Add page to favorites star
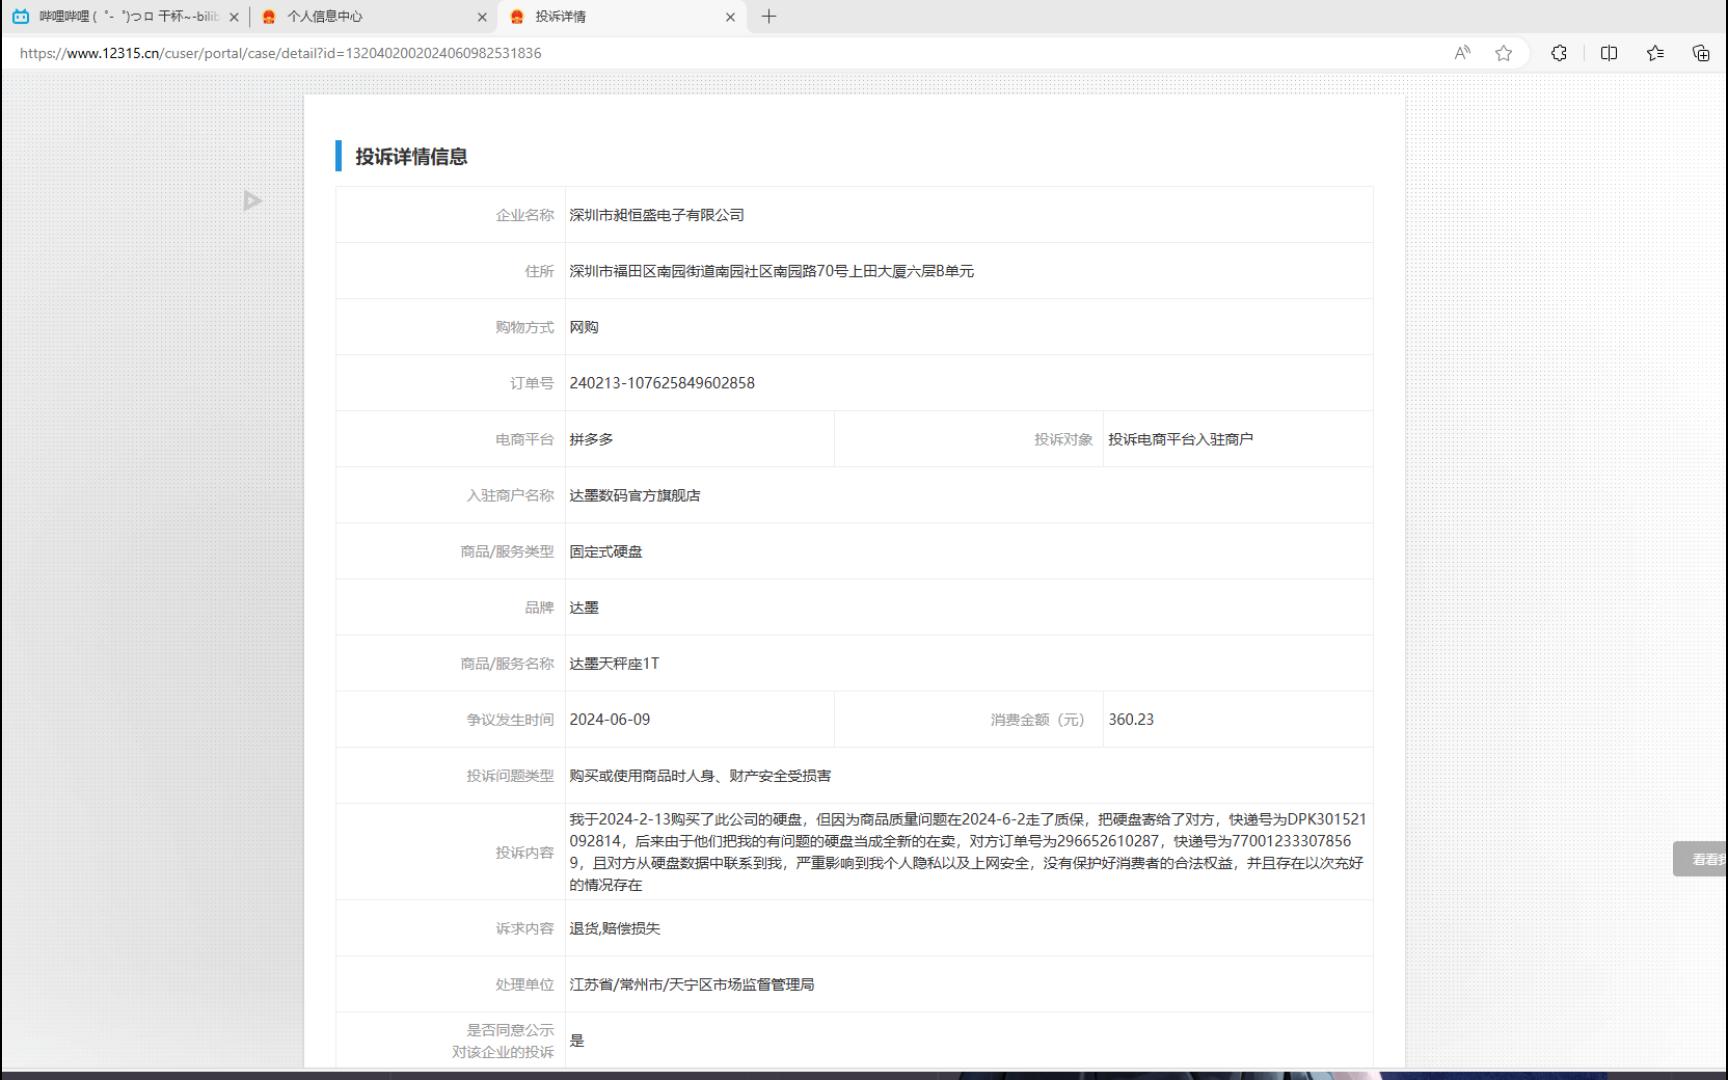1728x1080 pixels. click(x=1503, y=53)
